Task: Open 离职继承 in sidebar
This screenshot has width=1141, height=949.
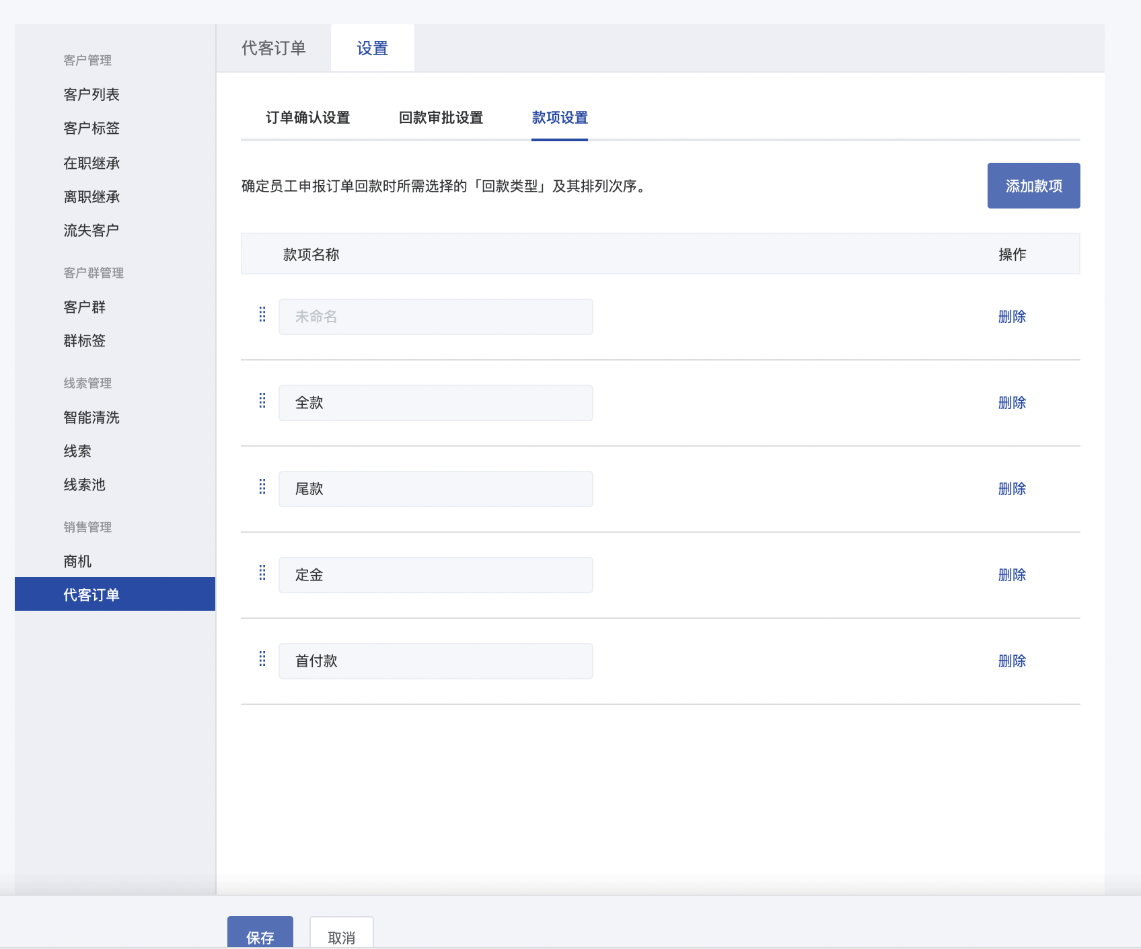Action: point(91,196)
